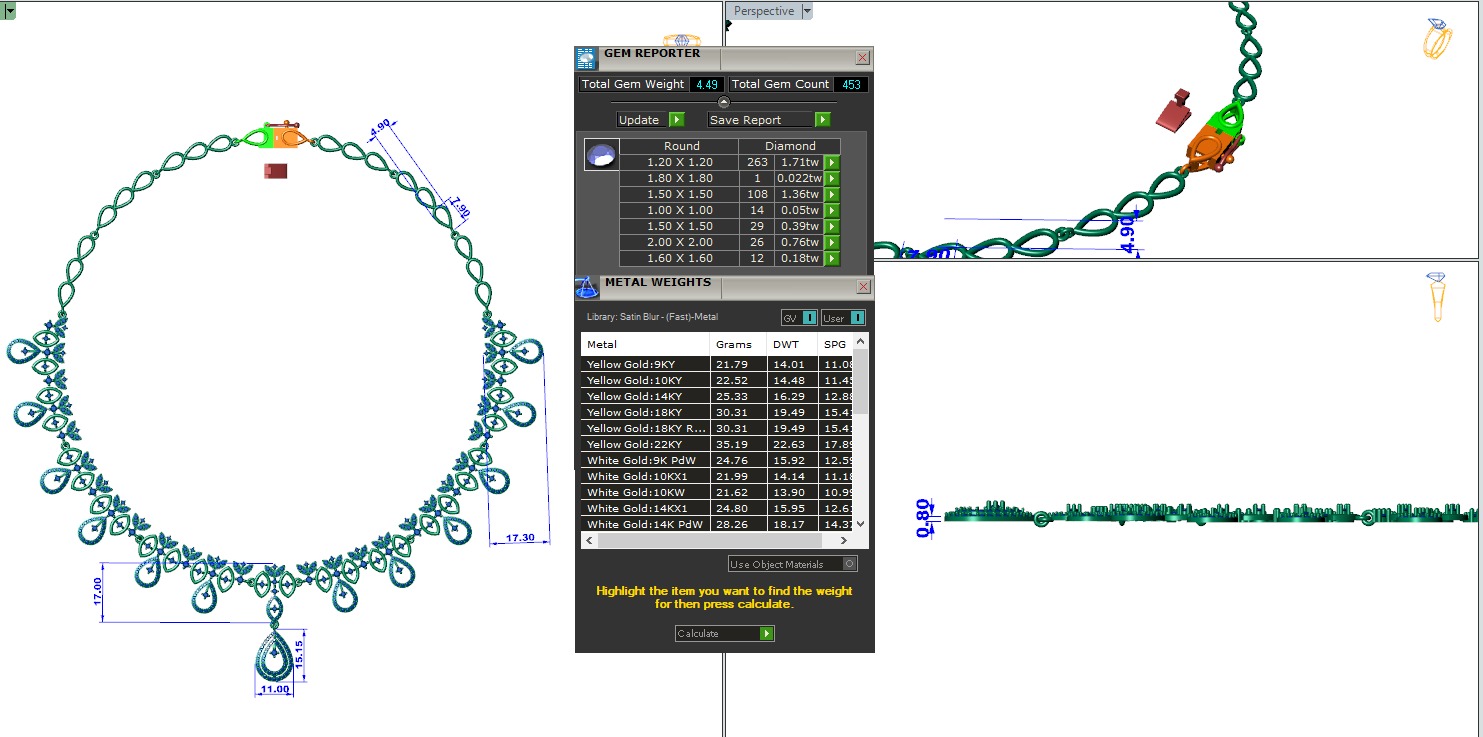Select the round diamond gem thumbnail
Screen dimensions: 1483x737
coord(601,155)
